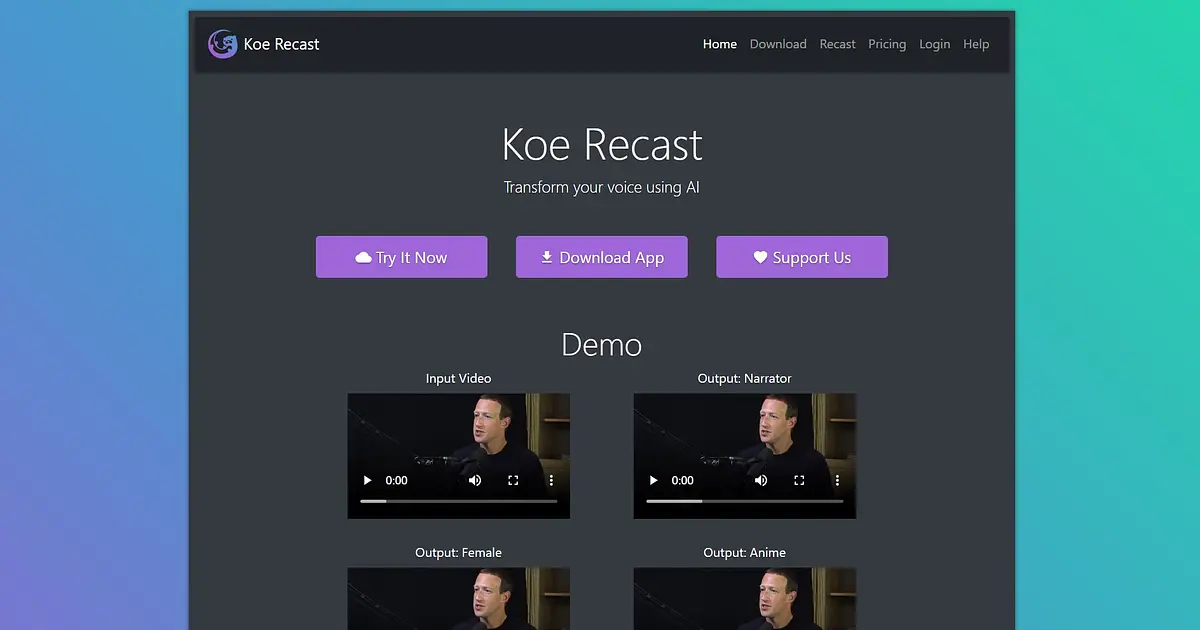Seek on the Input Video progress bar
This screenshot has height=630, width=1200.
click(x=459, y=501)
